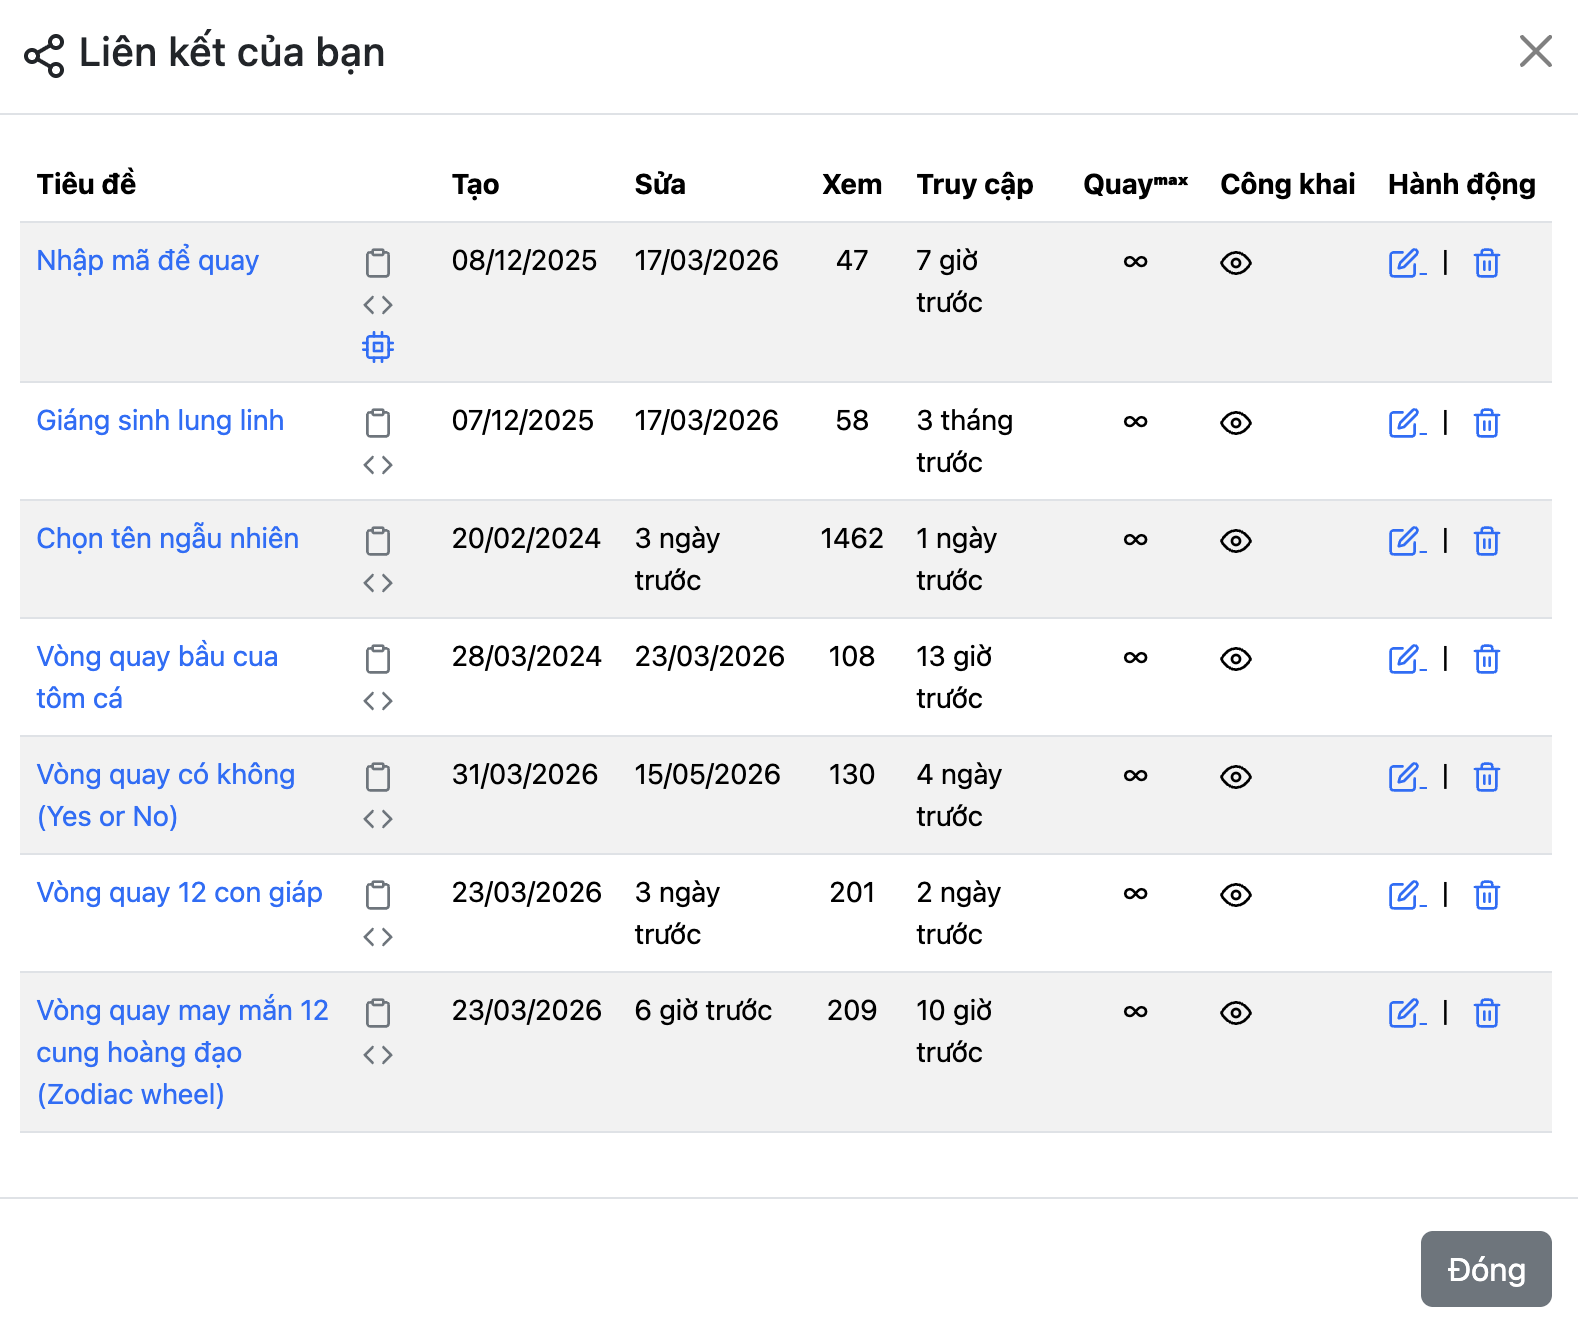Open chip settings icon for 'Nhập mã để quay'

378,347
